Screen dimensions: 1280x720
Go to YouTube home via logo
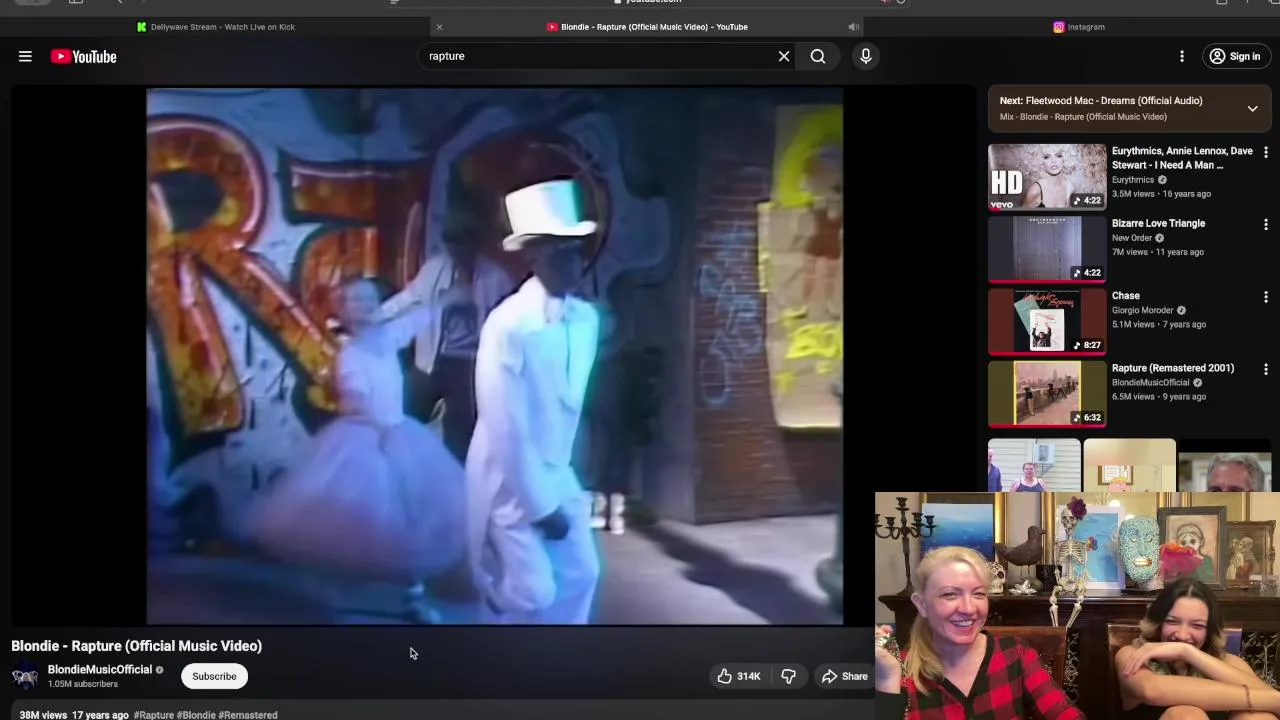click(x=84, y=57)
